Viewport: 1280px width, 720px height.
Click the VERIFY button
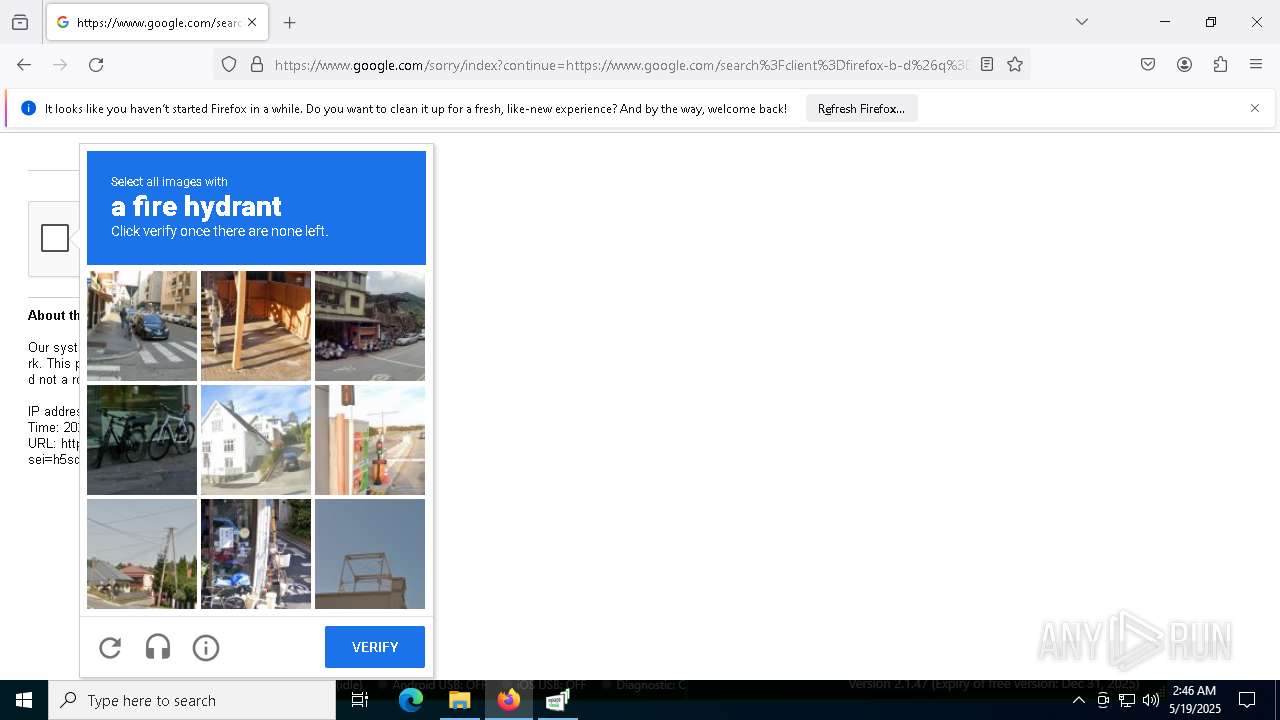pos(375,647)
